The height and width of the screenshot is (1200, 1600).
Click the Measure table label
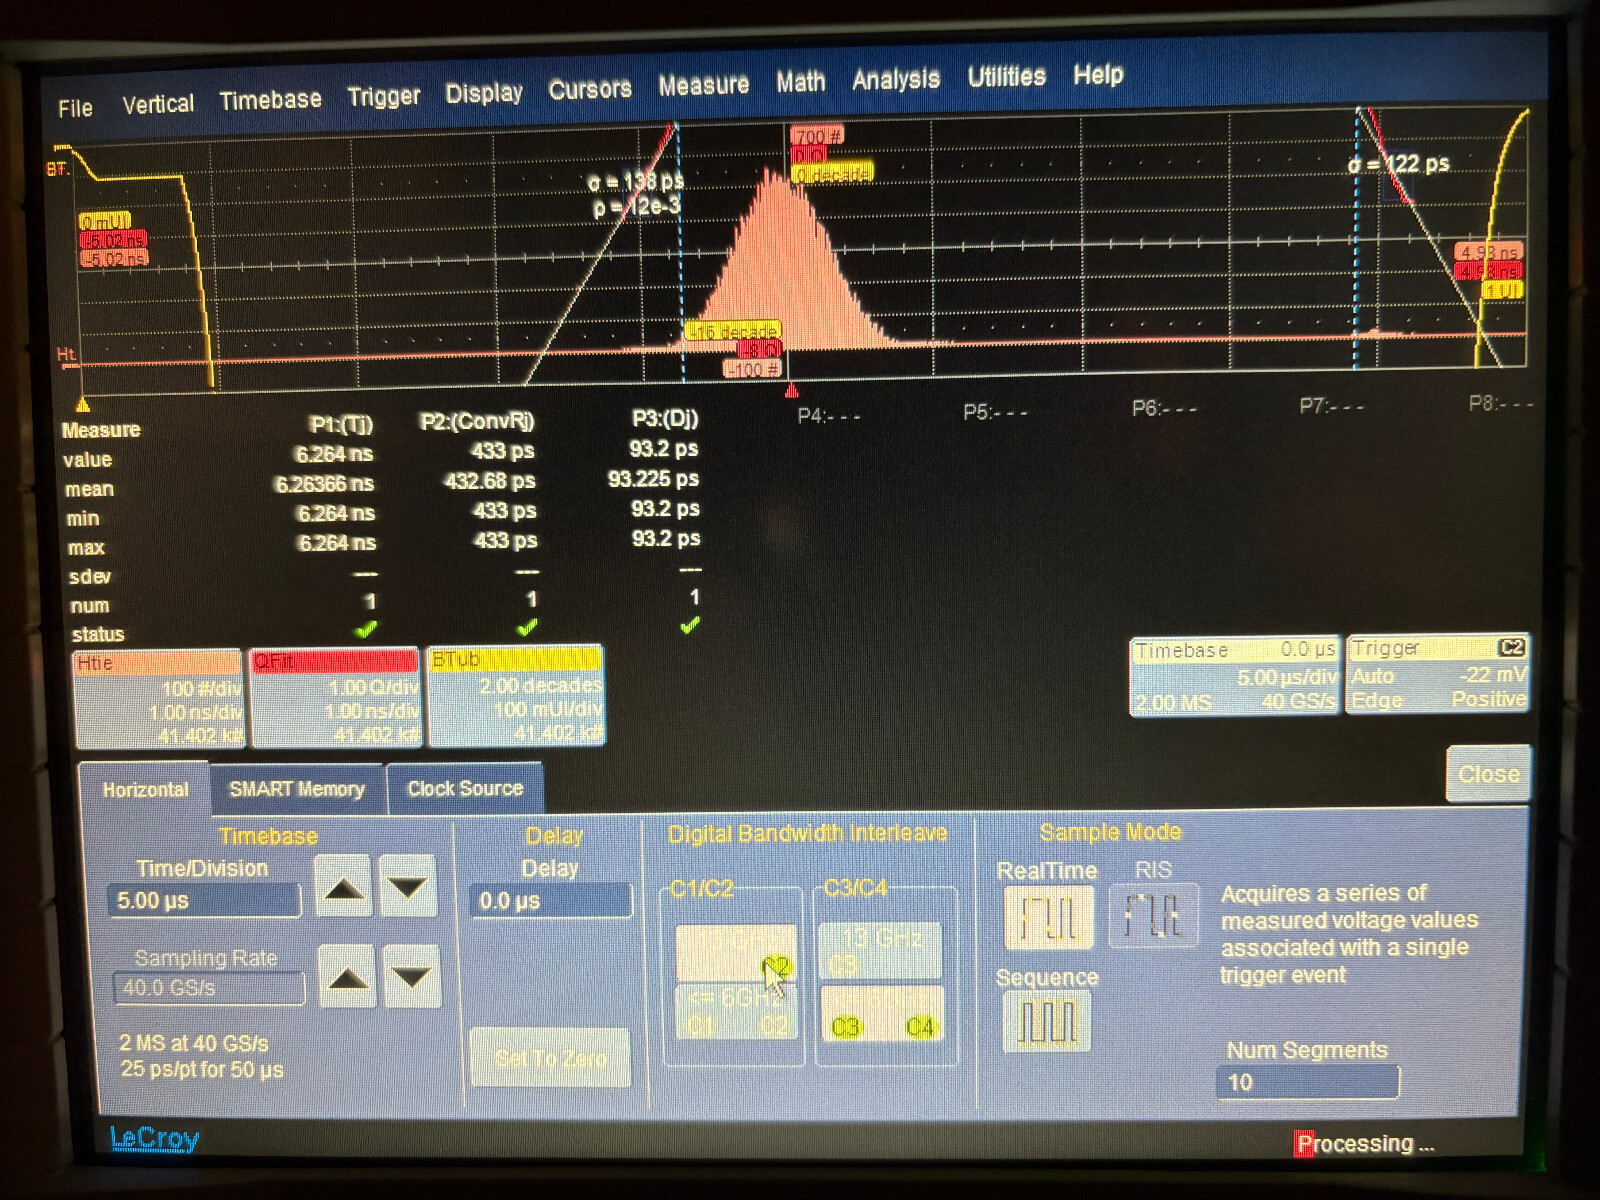point(101,430)
